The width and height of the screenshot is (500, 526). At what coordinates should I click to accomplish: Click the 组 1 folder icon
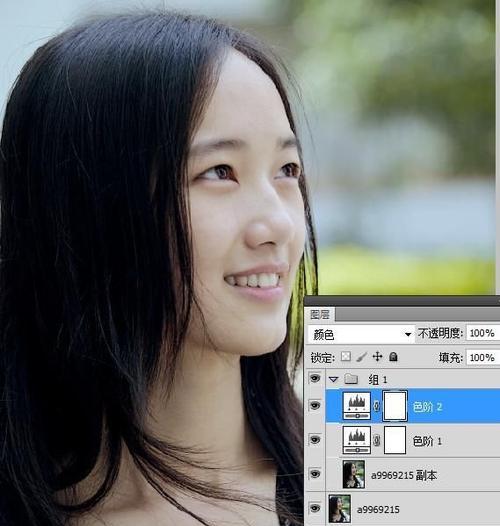click(351, 379)
